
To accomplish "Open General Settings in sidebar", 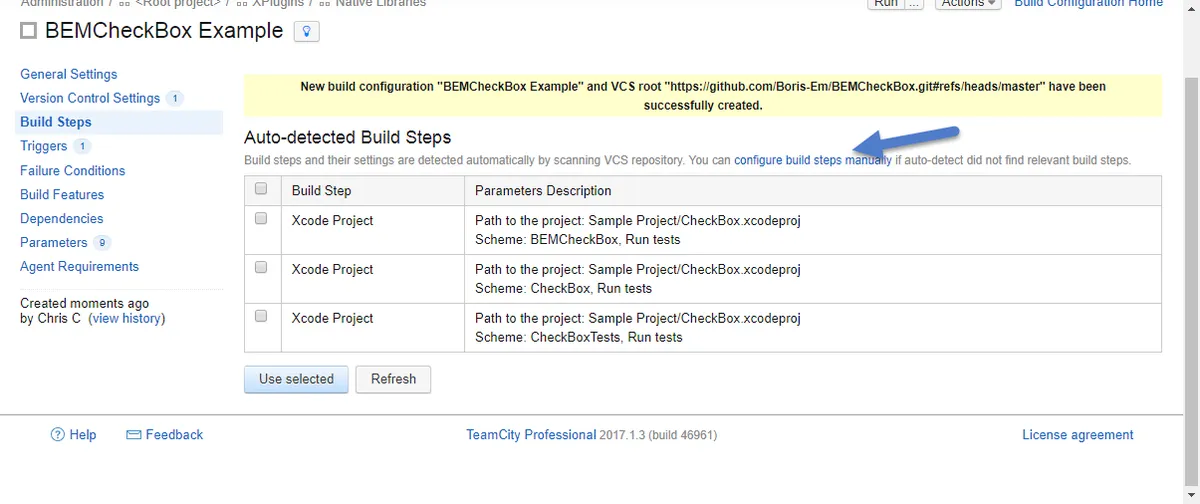I will (68, 74).
